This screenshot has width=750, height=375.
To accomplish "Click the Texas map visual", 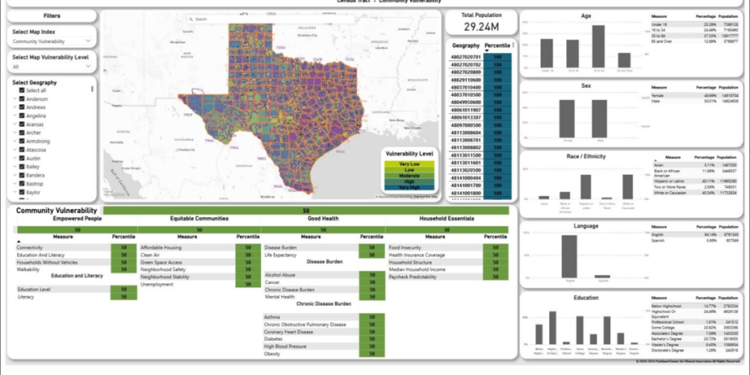I will point(271,107).
